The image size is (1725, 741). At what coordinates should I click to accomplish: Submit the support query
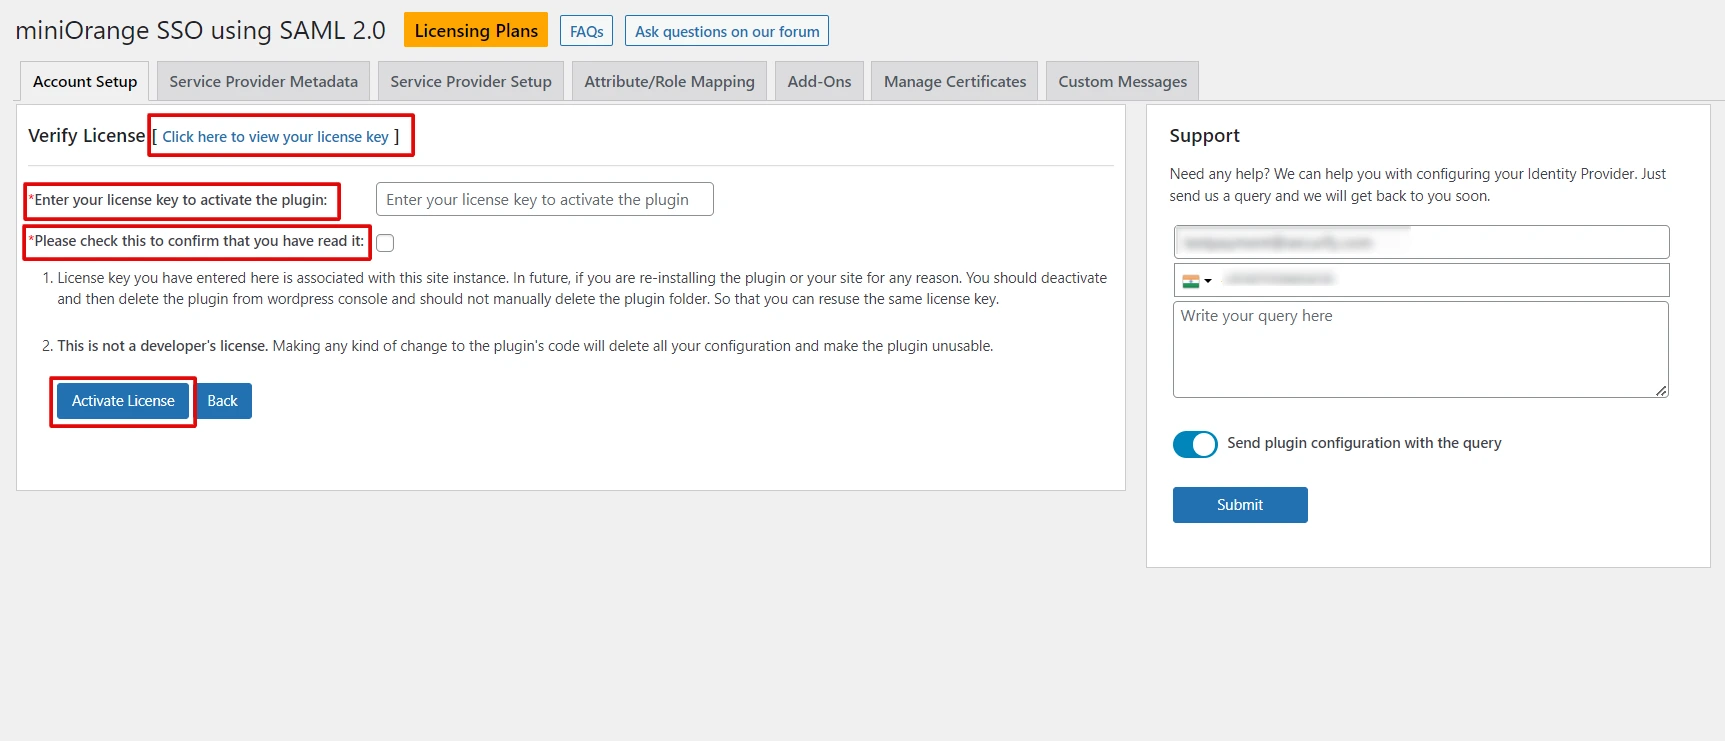(x=1240, y=505)
